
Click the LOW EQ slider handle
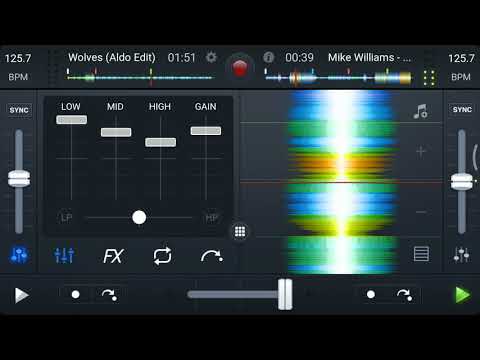[72, 120]
